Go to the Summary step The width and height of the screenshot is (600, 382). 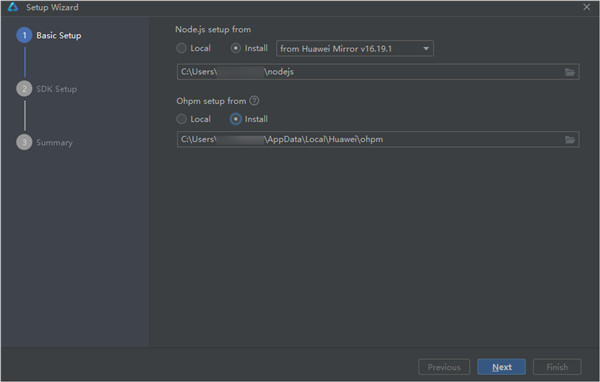click(54, 143)
